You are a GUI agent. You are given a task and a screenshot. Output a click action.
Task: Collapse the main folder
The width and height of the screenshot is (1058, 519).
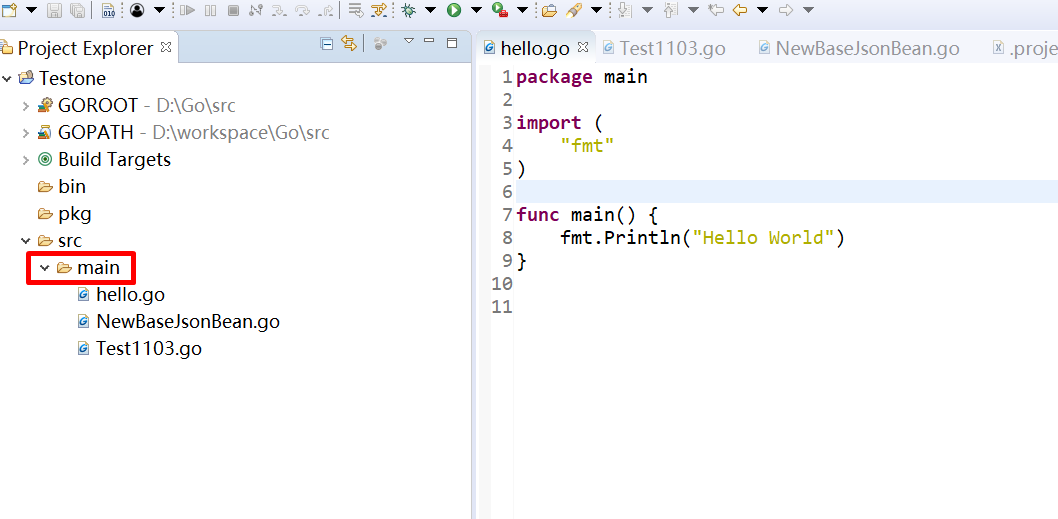(45, 268)
